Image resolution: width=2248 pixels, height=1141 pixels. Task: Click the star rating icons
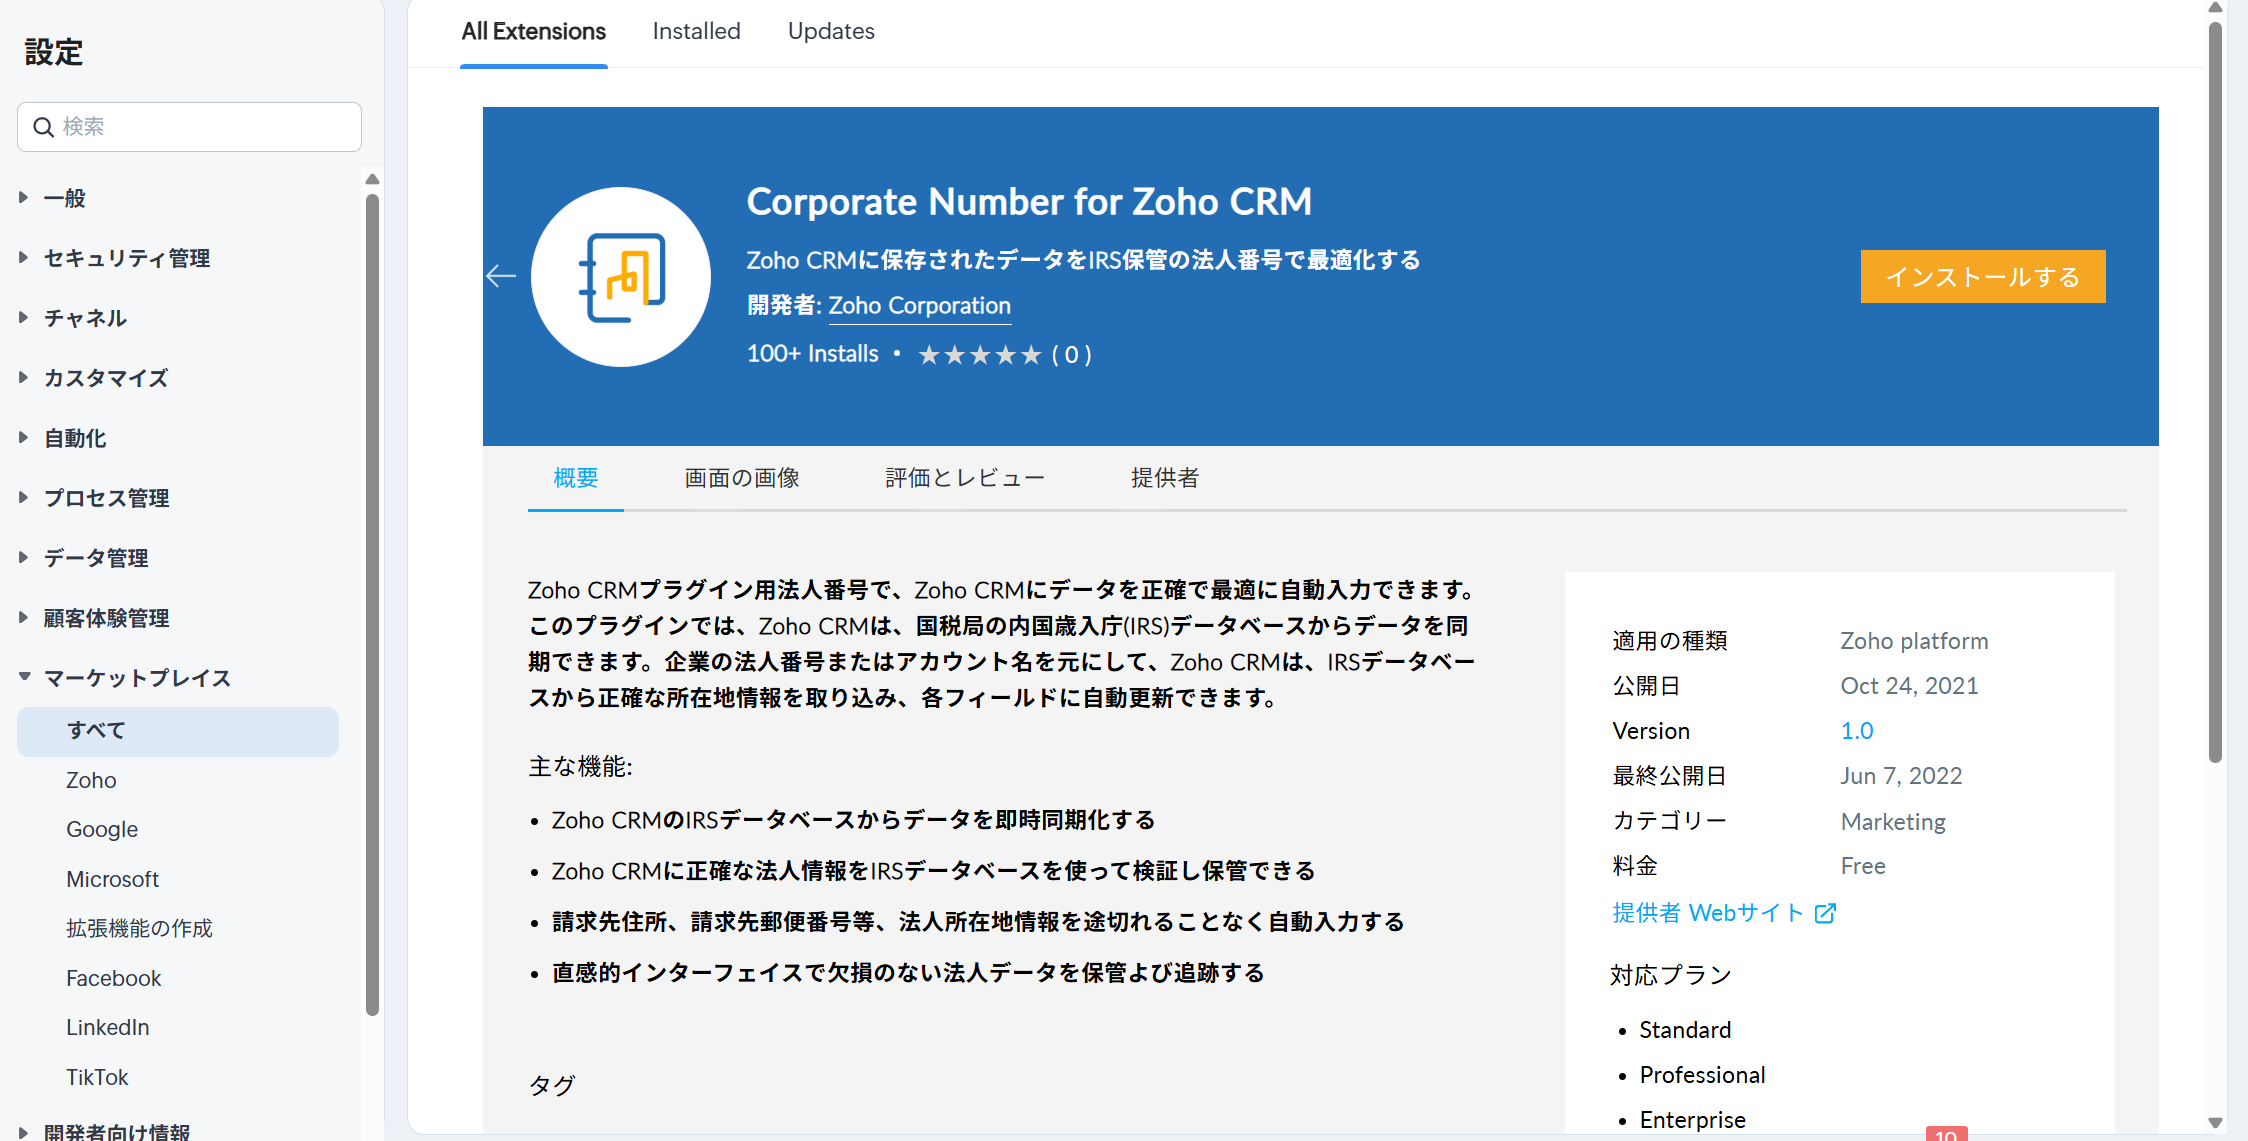point(980,355)
